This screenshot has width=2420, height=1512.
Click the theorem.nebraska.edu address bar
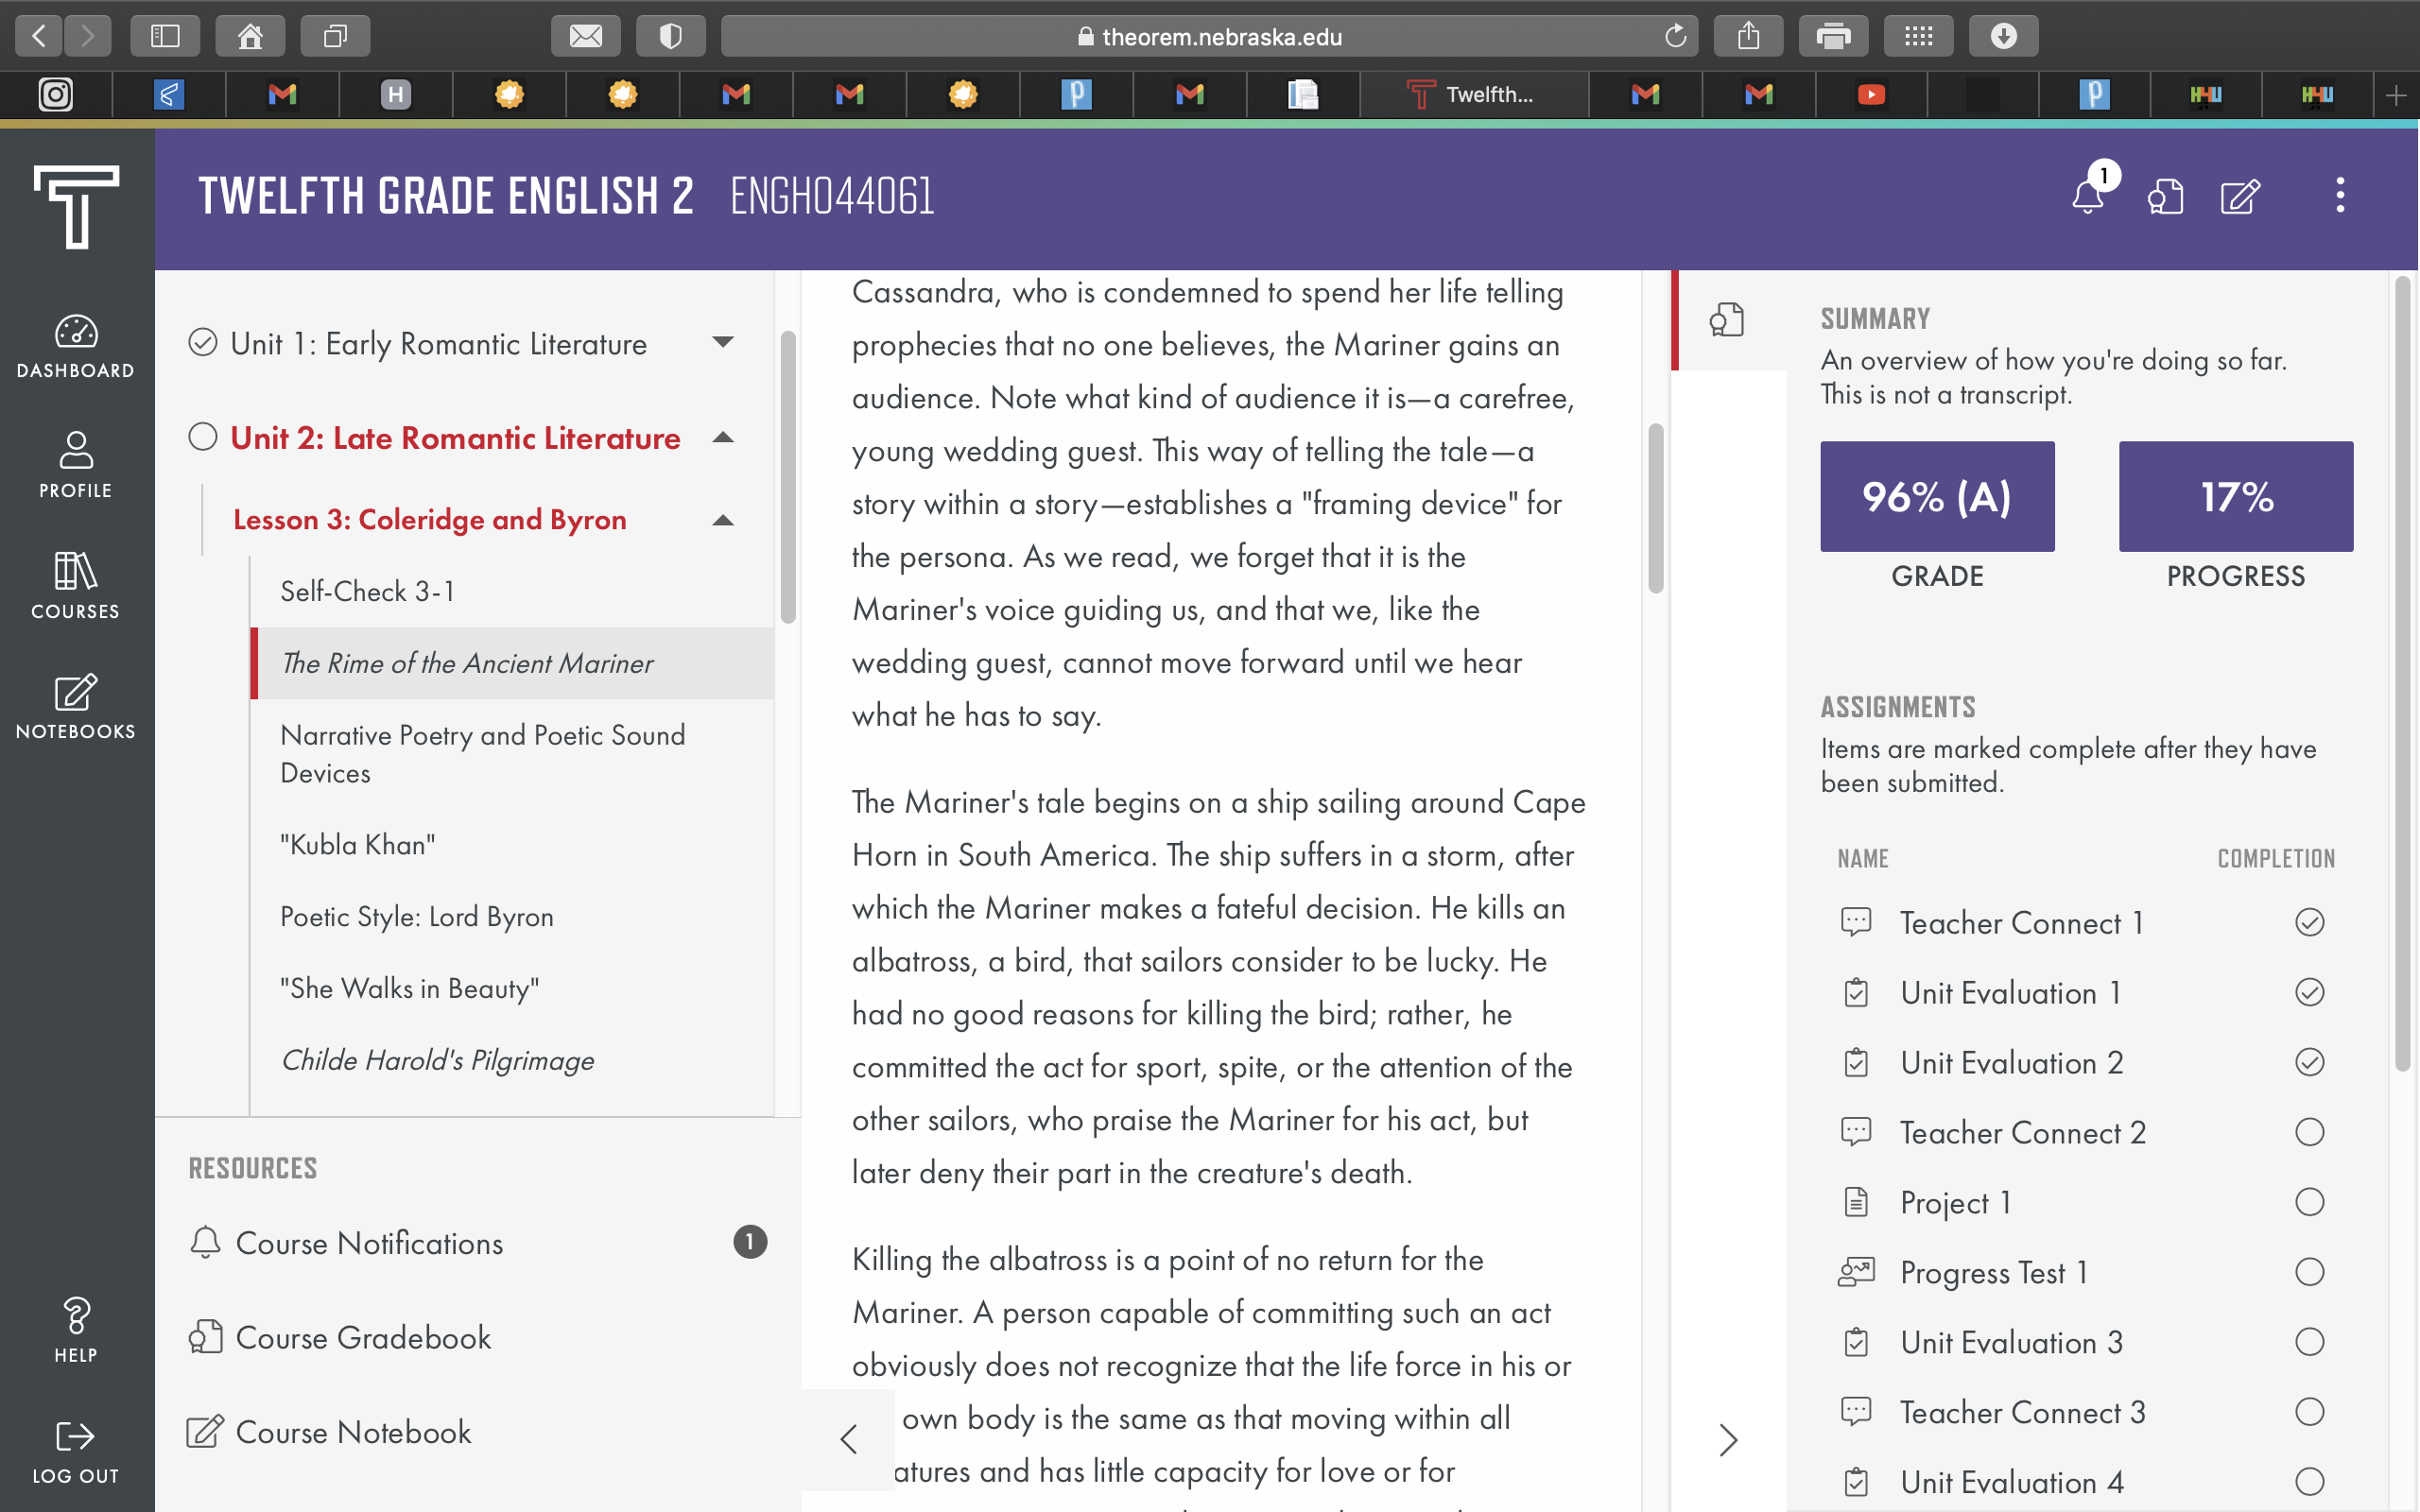click(x=1209, y=37)
